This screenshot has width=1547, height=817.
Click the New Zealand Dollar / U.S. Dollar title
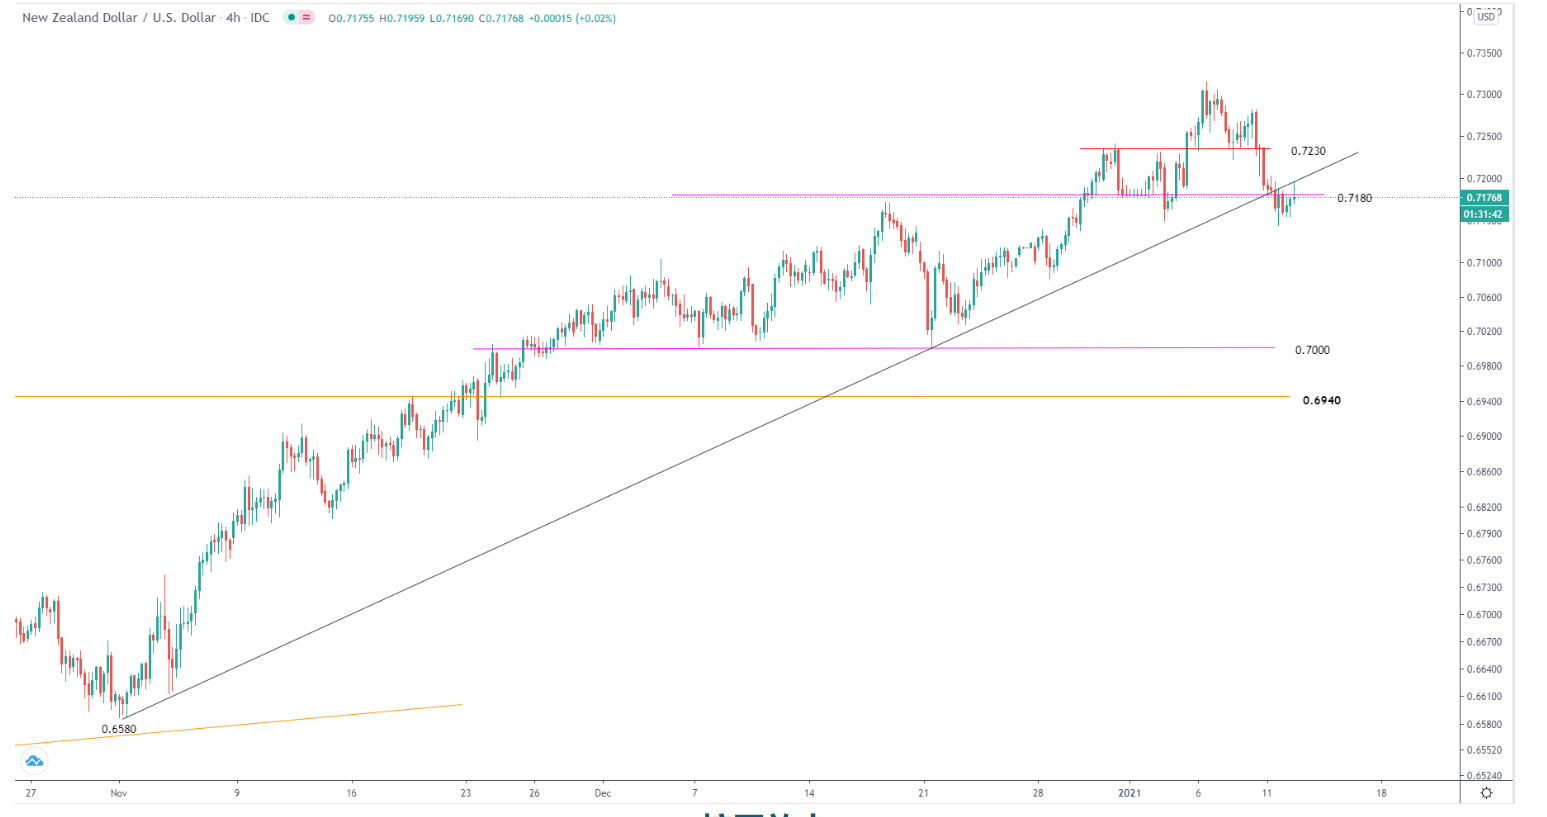[118, 18]
